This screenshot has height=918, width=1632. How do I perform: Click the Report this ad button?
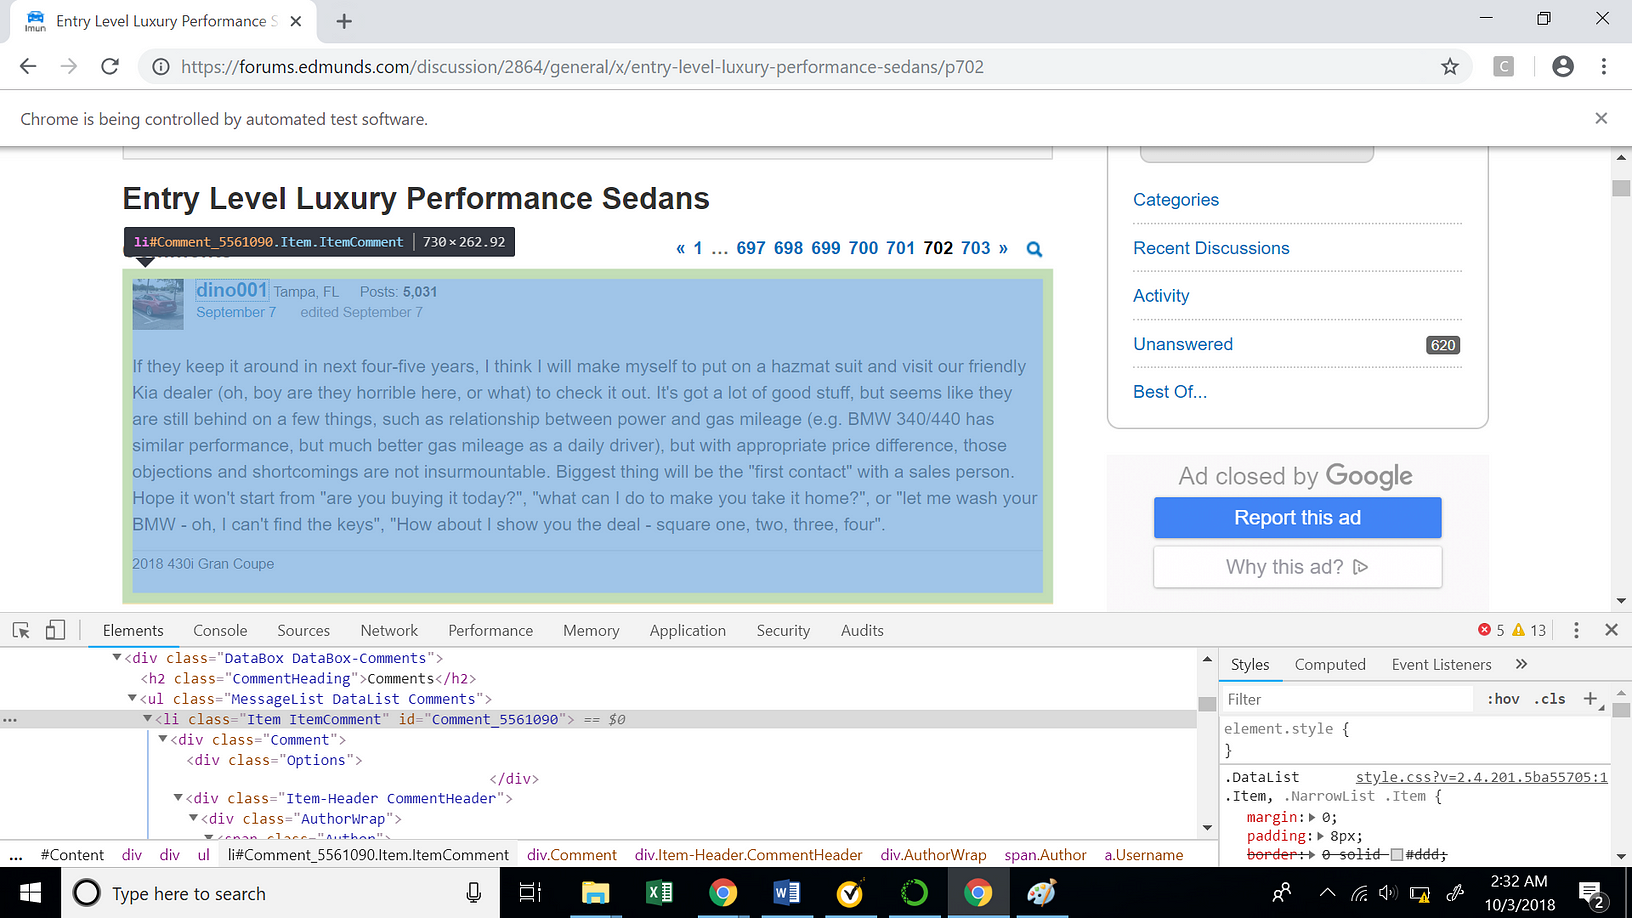(1297, 517)
